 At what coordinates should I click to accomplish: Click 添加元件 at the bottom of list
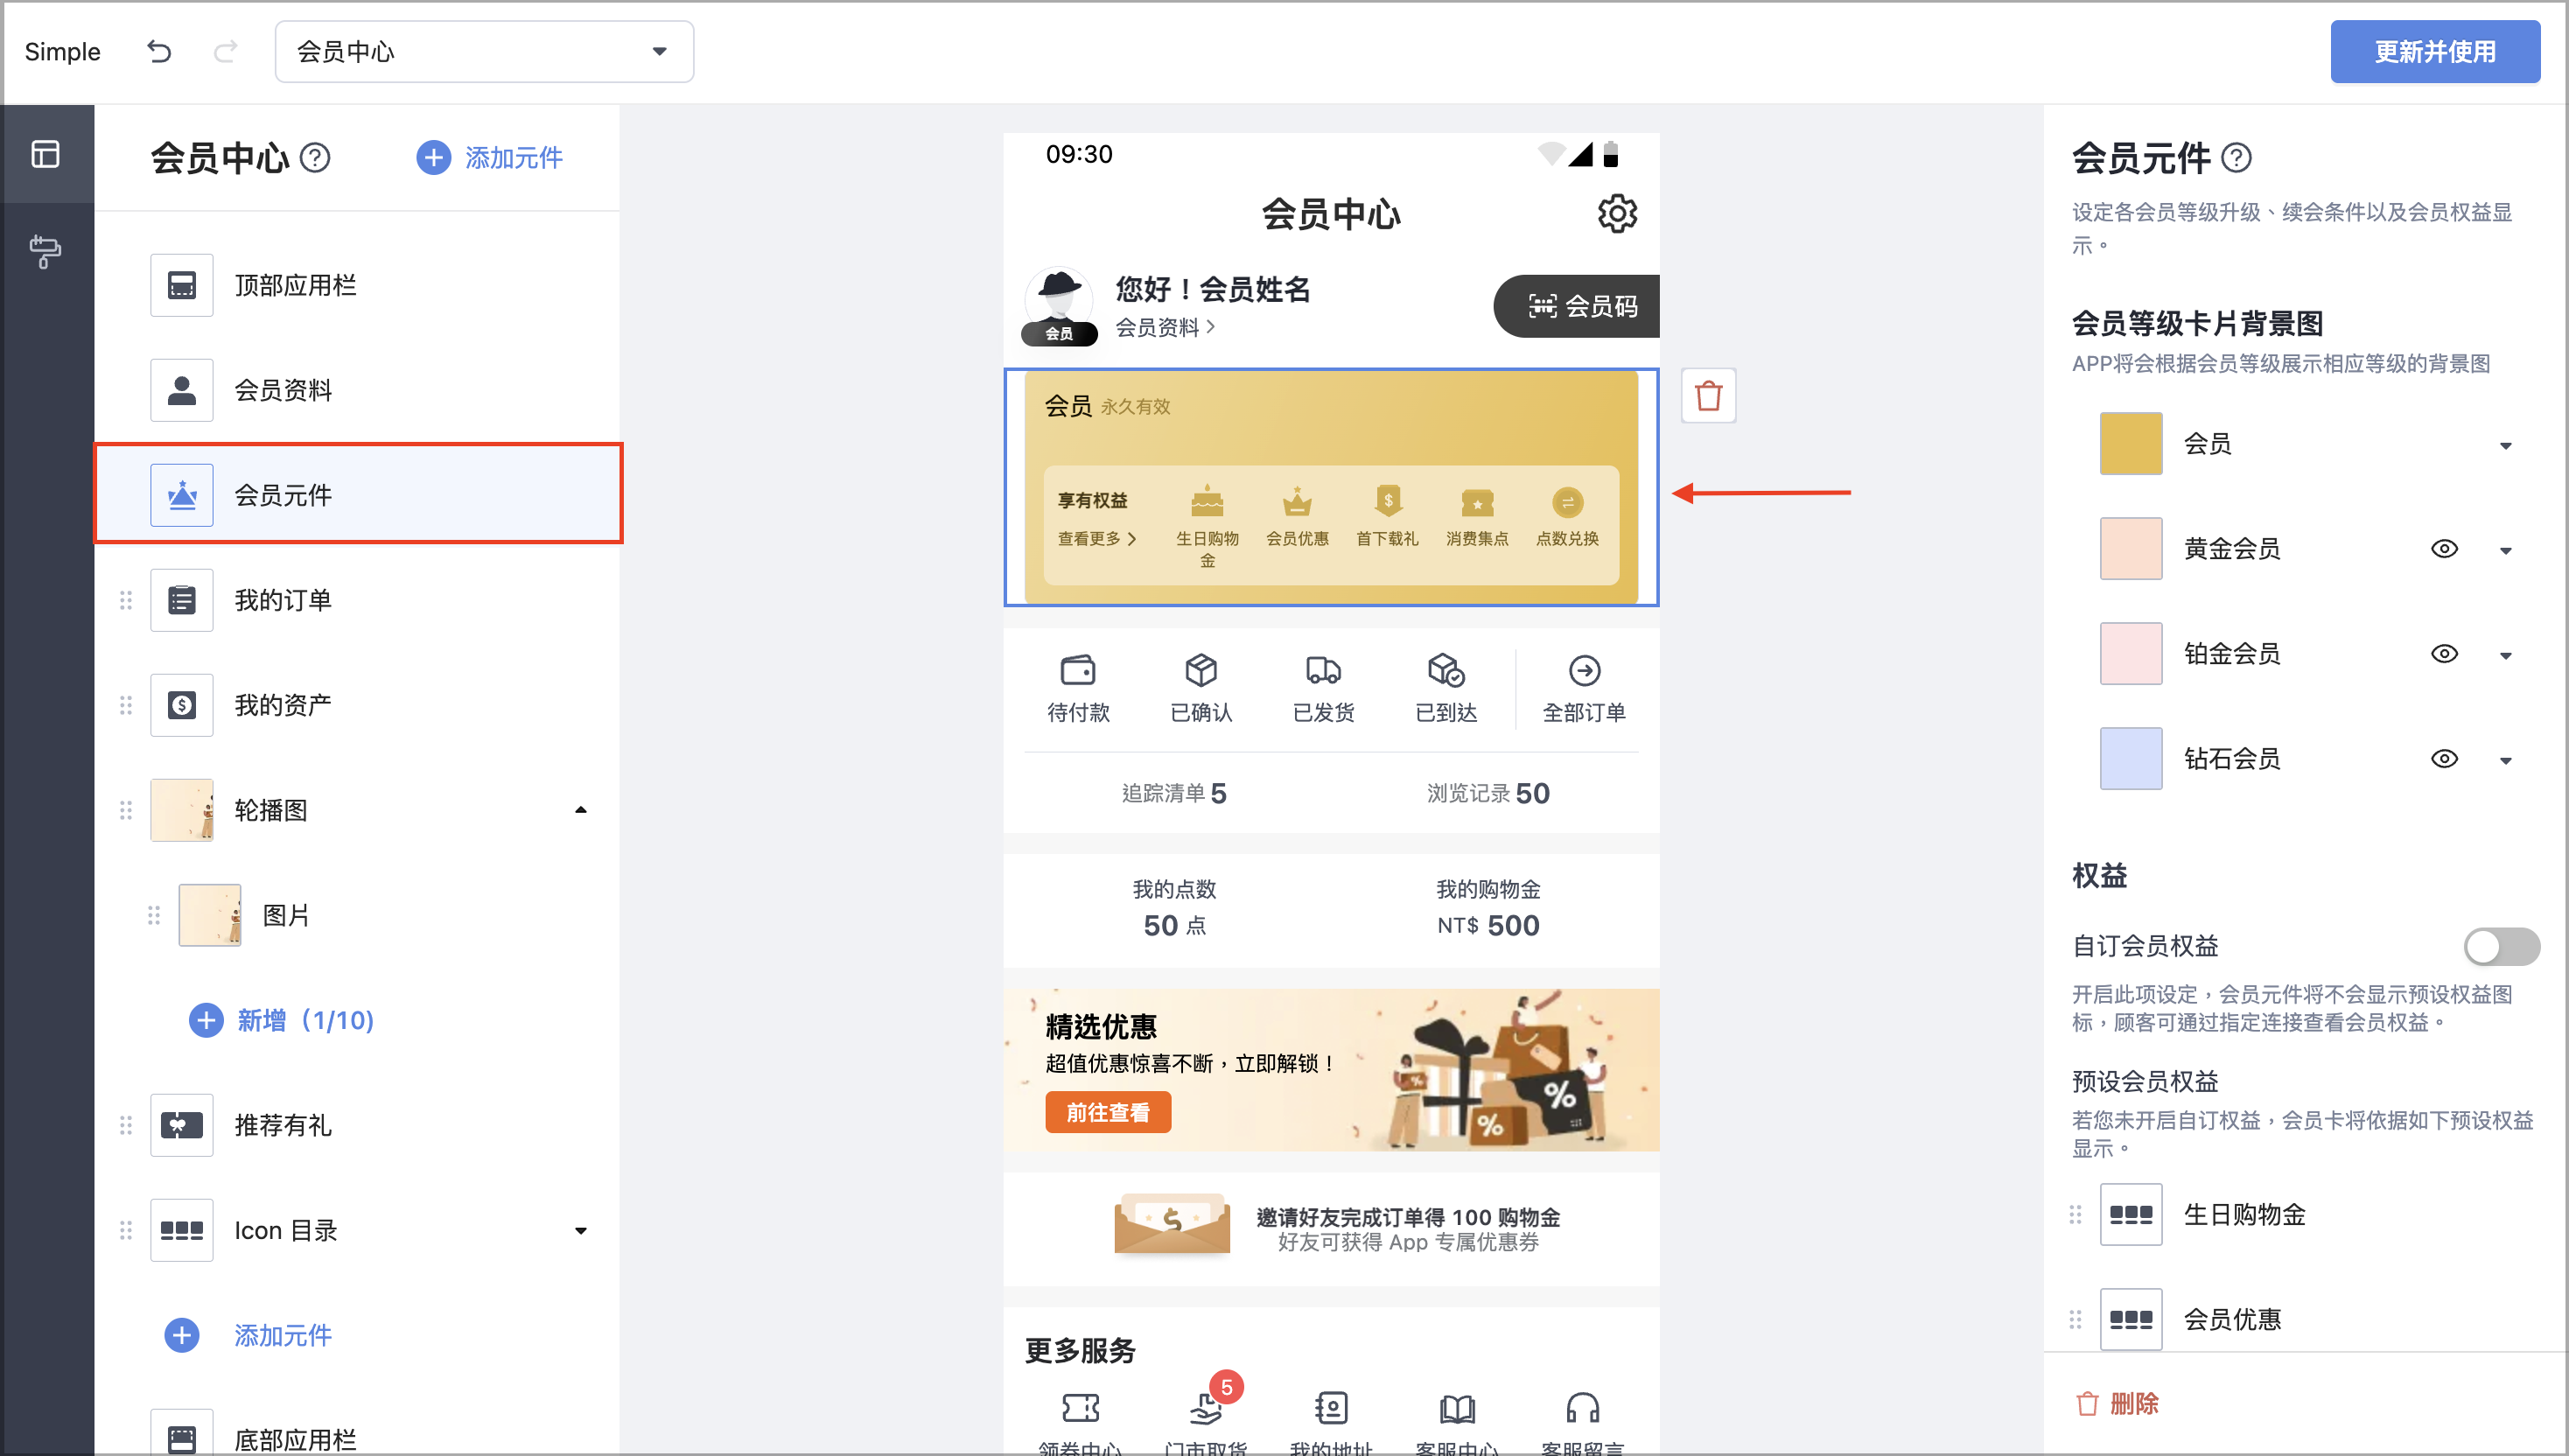(x=248, y=1335)
